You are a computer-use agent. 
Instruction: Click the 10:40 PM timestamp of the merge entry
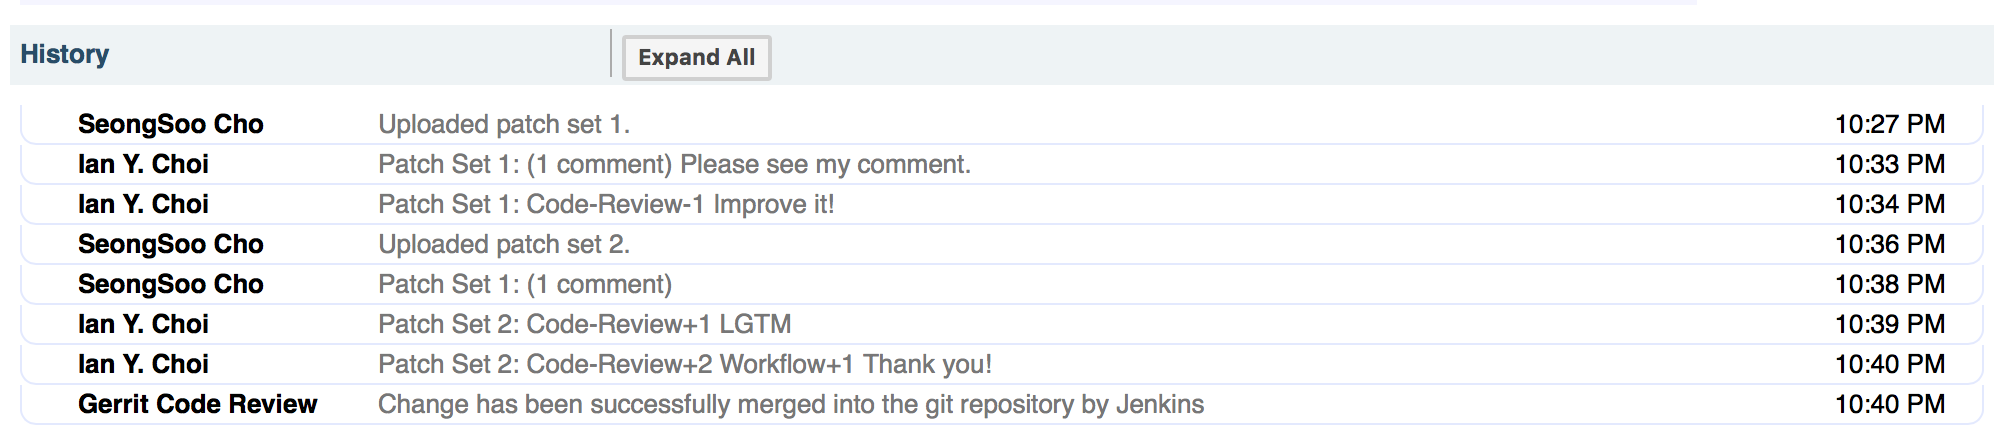pyautogui.click(x=1889, y=404)
